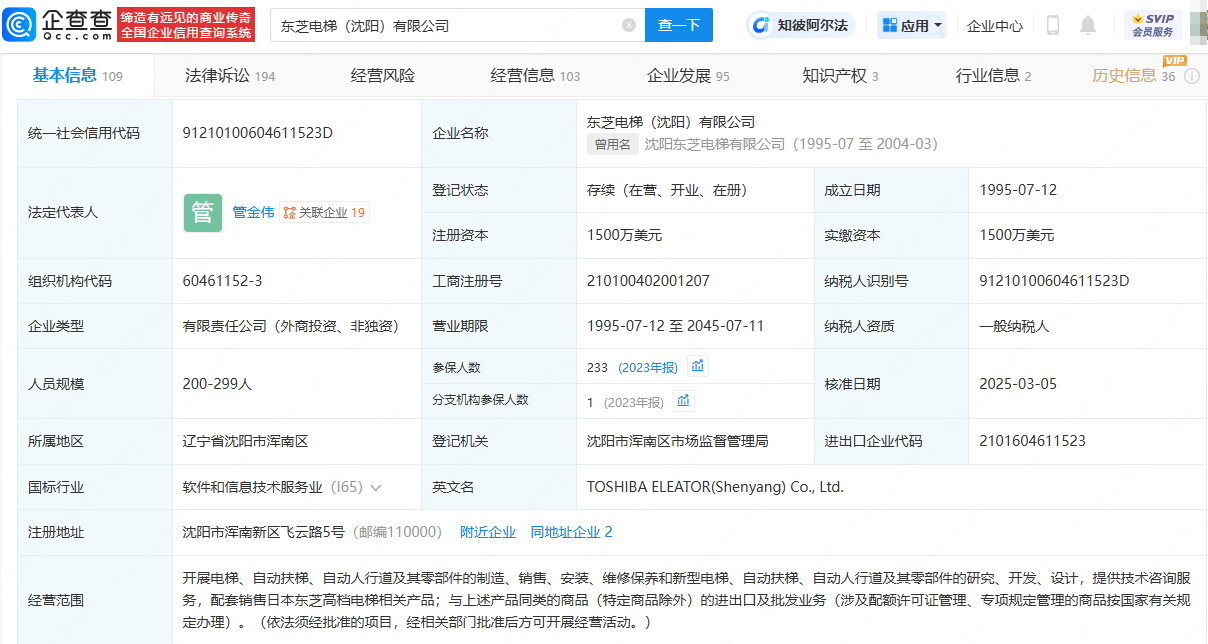Expand the 应用 dropdown menu
The image size is (1208, 644).
coord(911,25)
